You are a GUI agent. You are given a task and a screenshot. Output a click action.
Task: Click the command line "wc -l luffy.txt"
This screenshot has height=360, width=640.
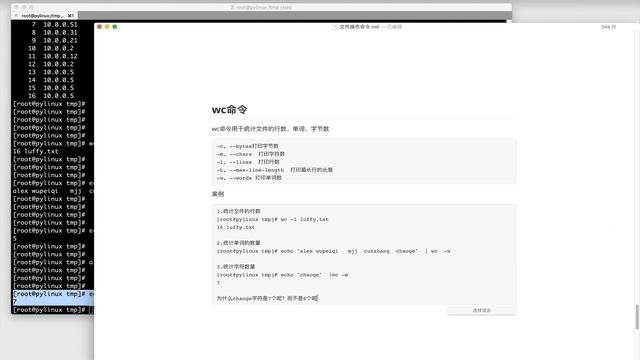click(x=272, y=219)
